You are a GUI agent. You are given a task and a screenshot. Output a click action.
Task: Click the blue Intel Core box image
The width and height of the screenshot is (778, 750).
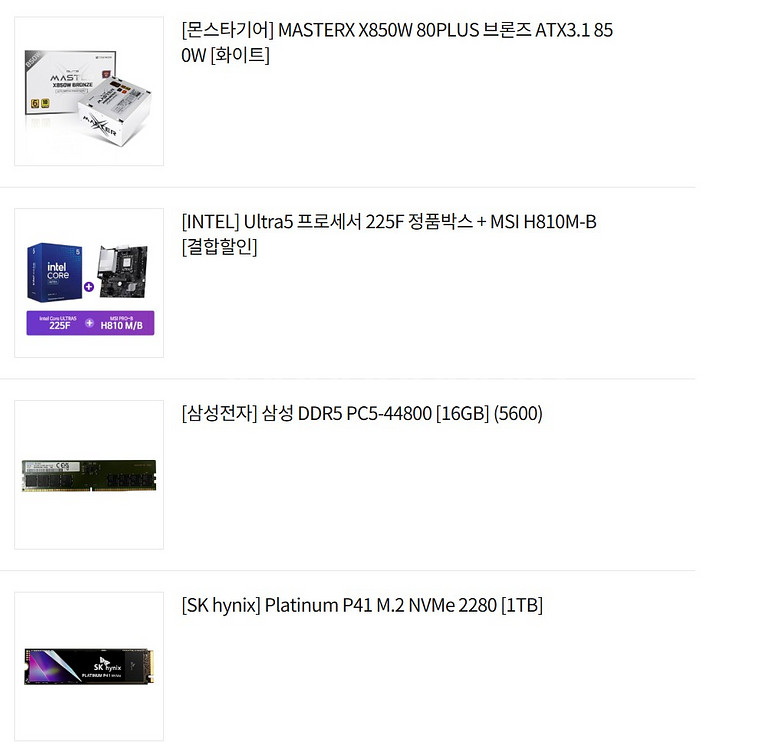[x=54, y=272]
